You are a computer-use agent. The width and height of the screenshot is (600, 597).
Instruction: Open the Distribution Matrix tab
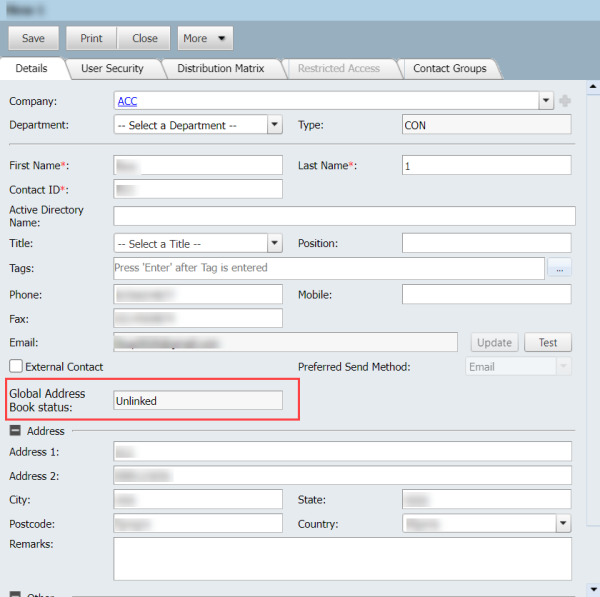coord(220,69)
